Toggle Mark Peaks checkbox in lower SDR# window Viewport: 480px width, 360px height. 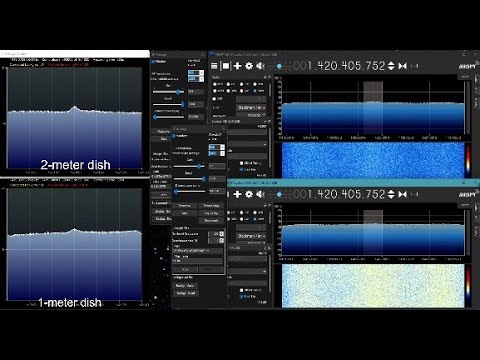click(x=241, y=290)
